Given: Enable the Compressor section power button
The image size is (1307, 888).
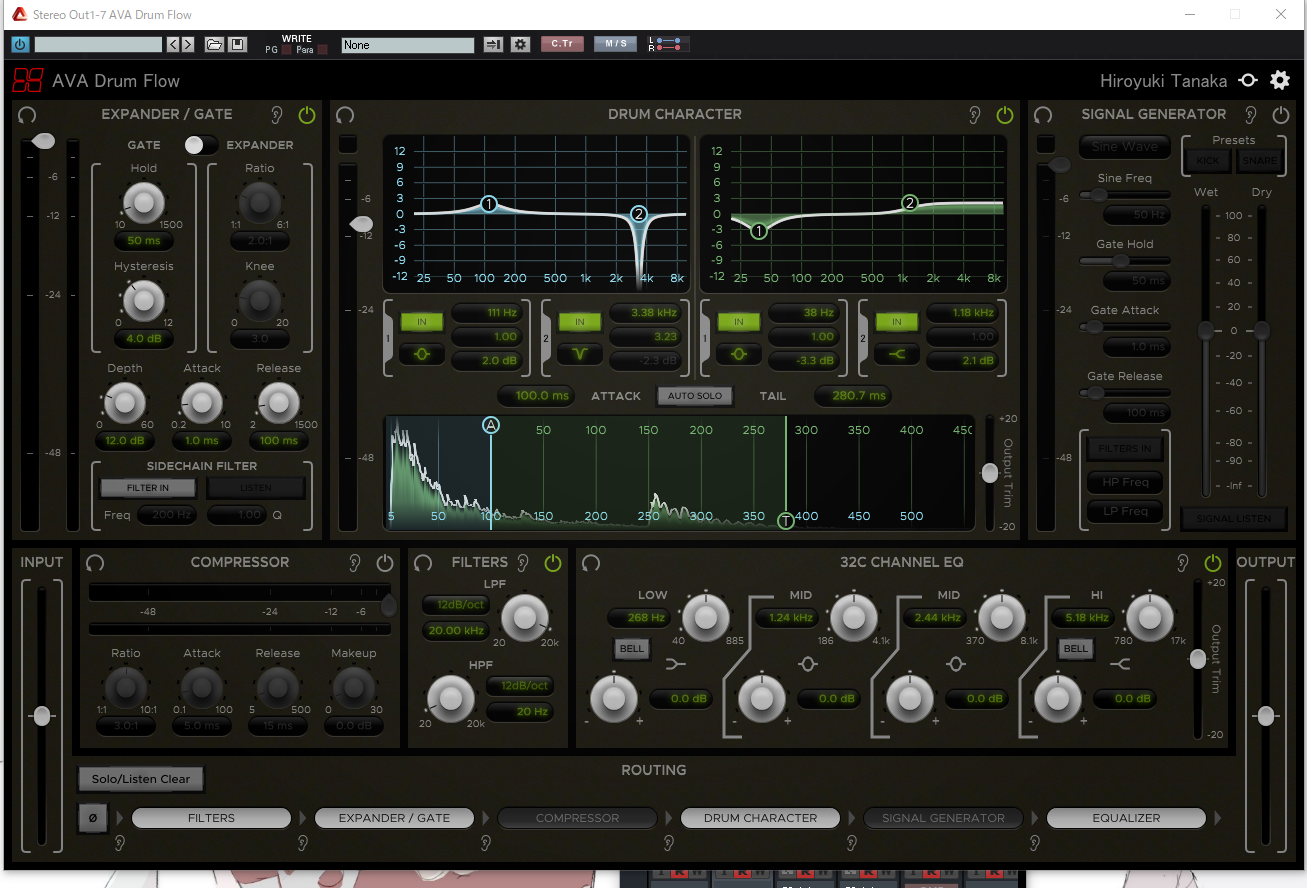Looking at the screenshot, I should 385,563.
